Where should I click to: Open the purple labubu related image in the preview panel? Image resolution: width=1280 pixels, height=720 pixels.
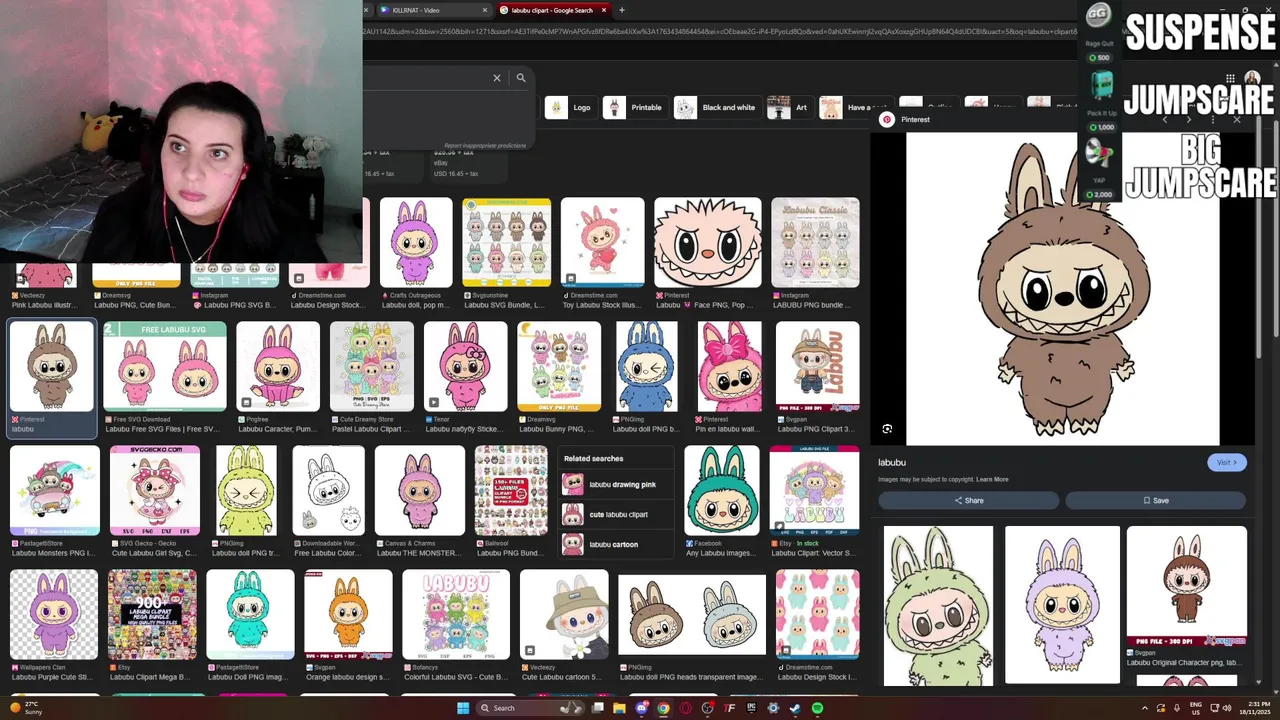[1062, 606]
